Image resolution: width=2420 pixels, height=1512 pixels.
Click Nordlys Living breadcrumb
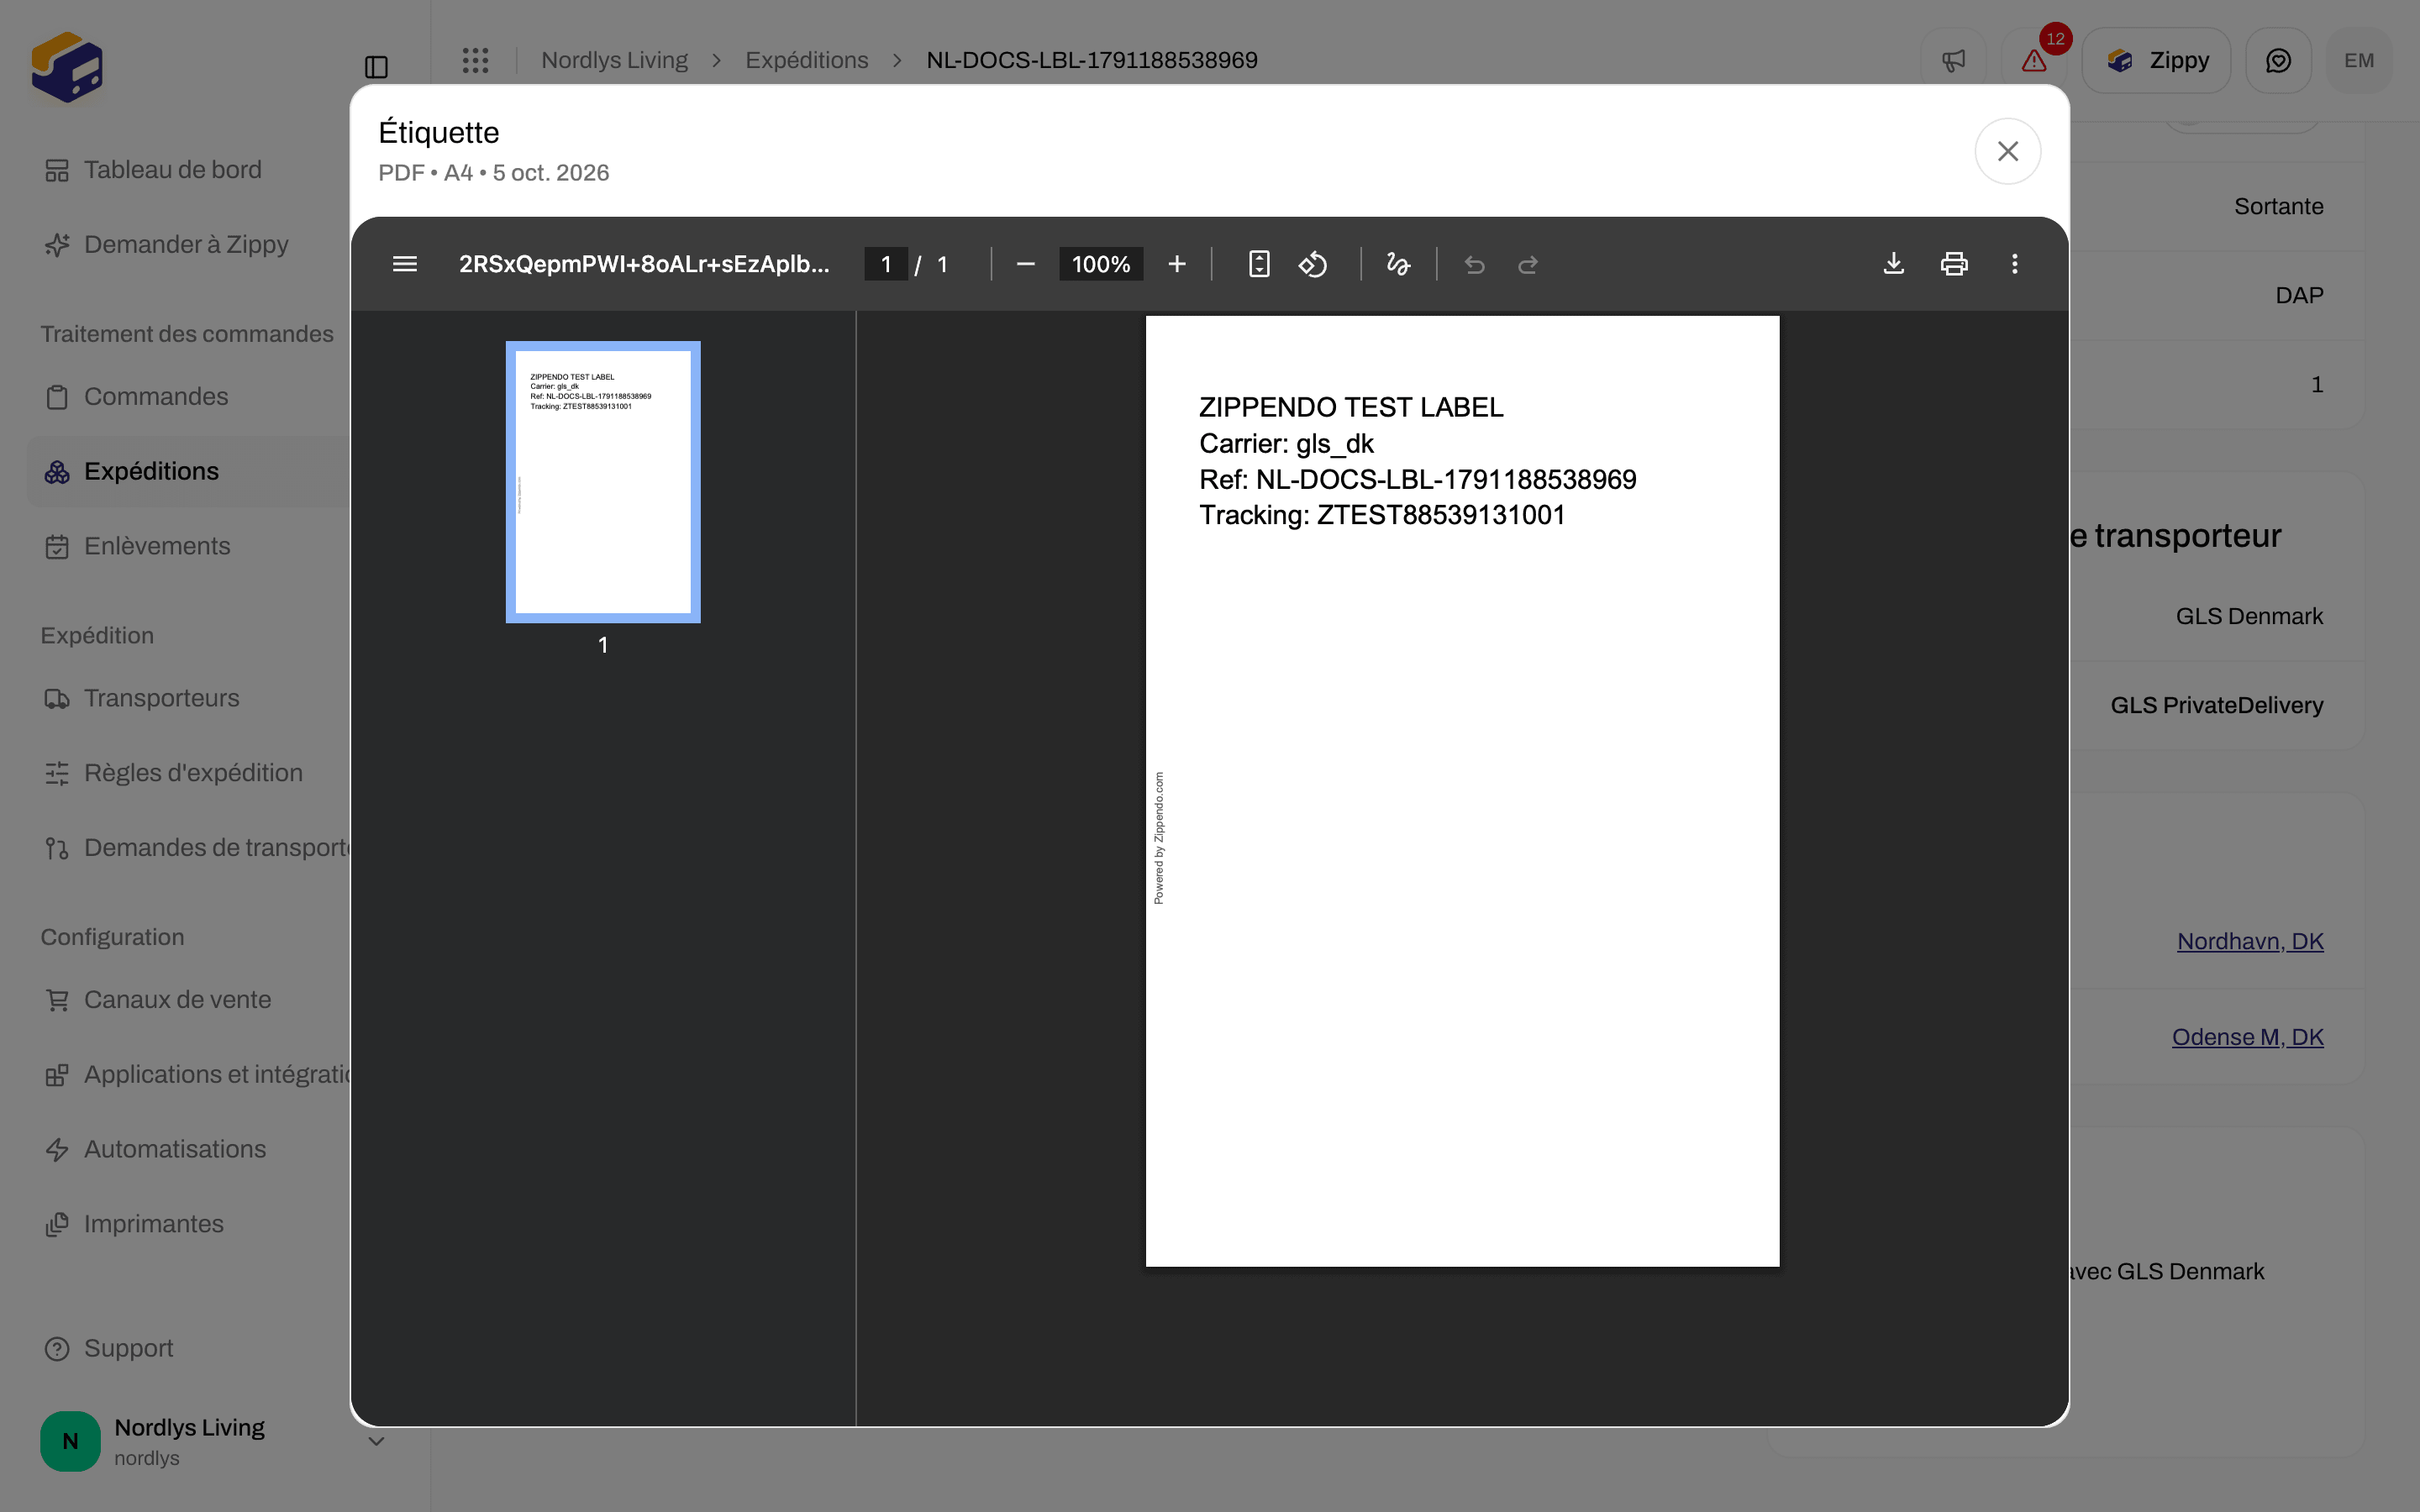[614, 60]
